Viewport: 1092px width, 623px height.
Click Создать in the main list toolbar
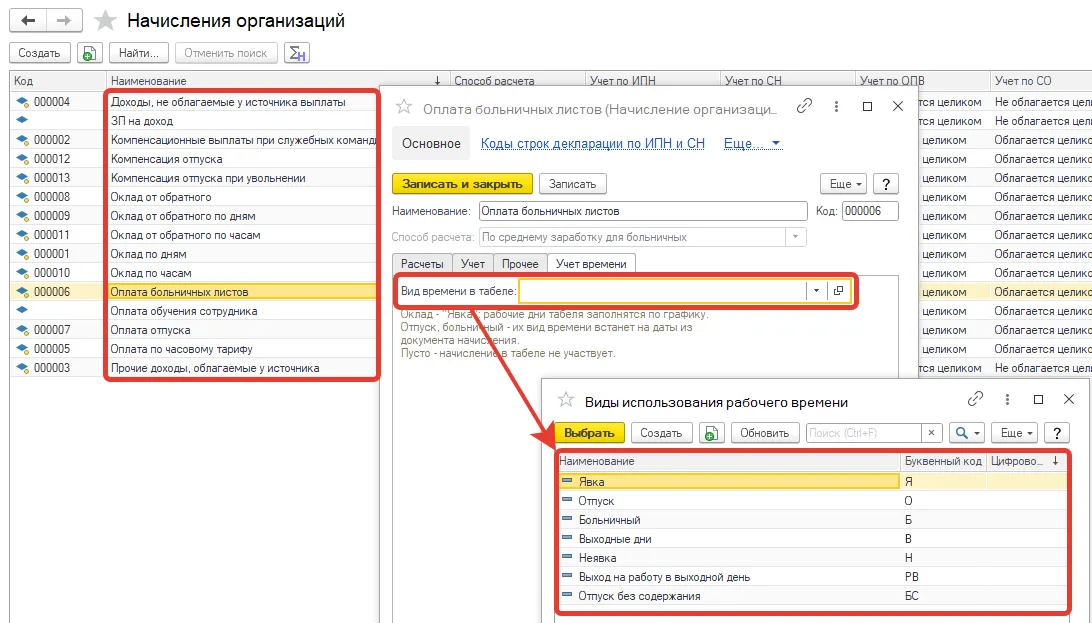coord(40,53)
